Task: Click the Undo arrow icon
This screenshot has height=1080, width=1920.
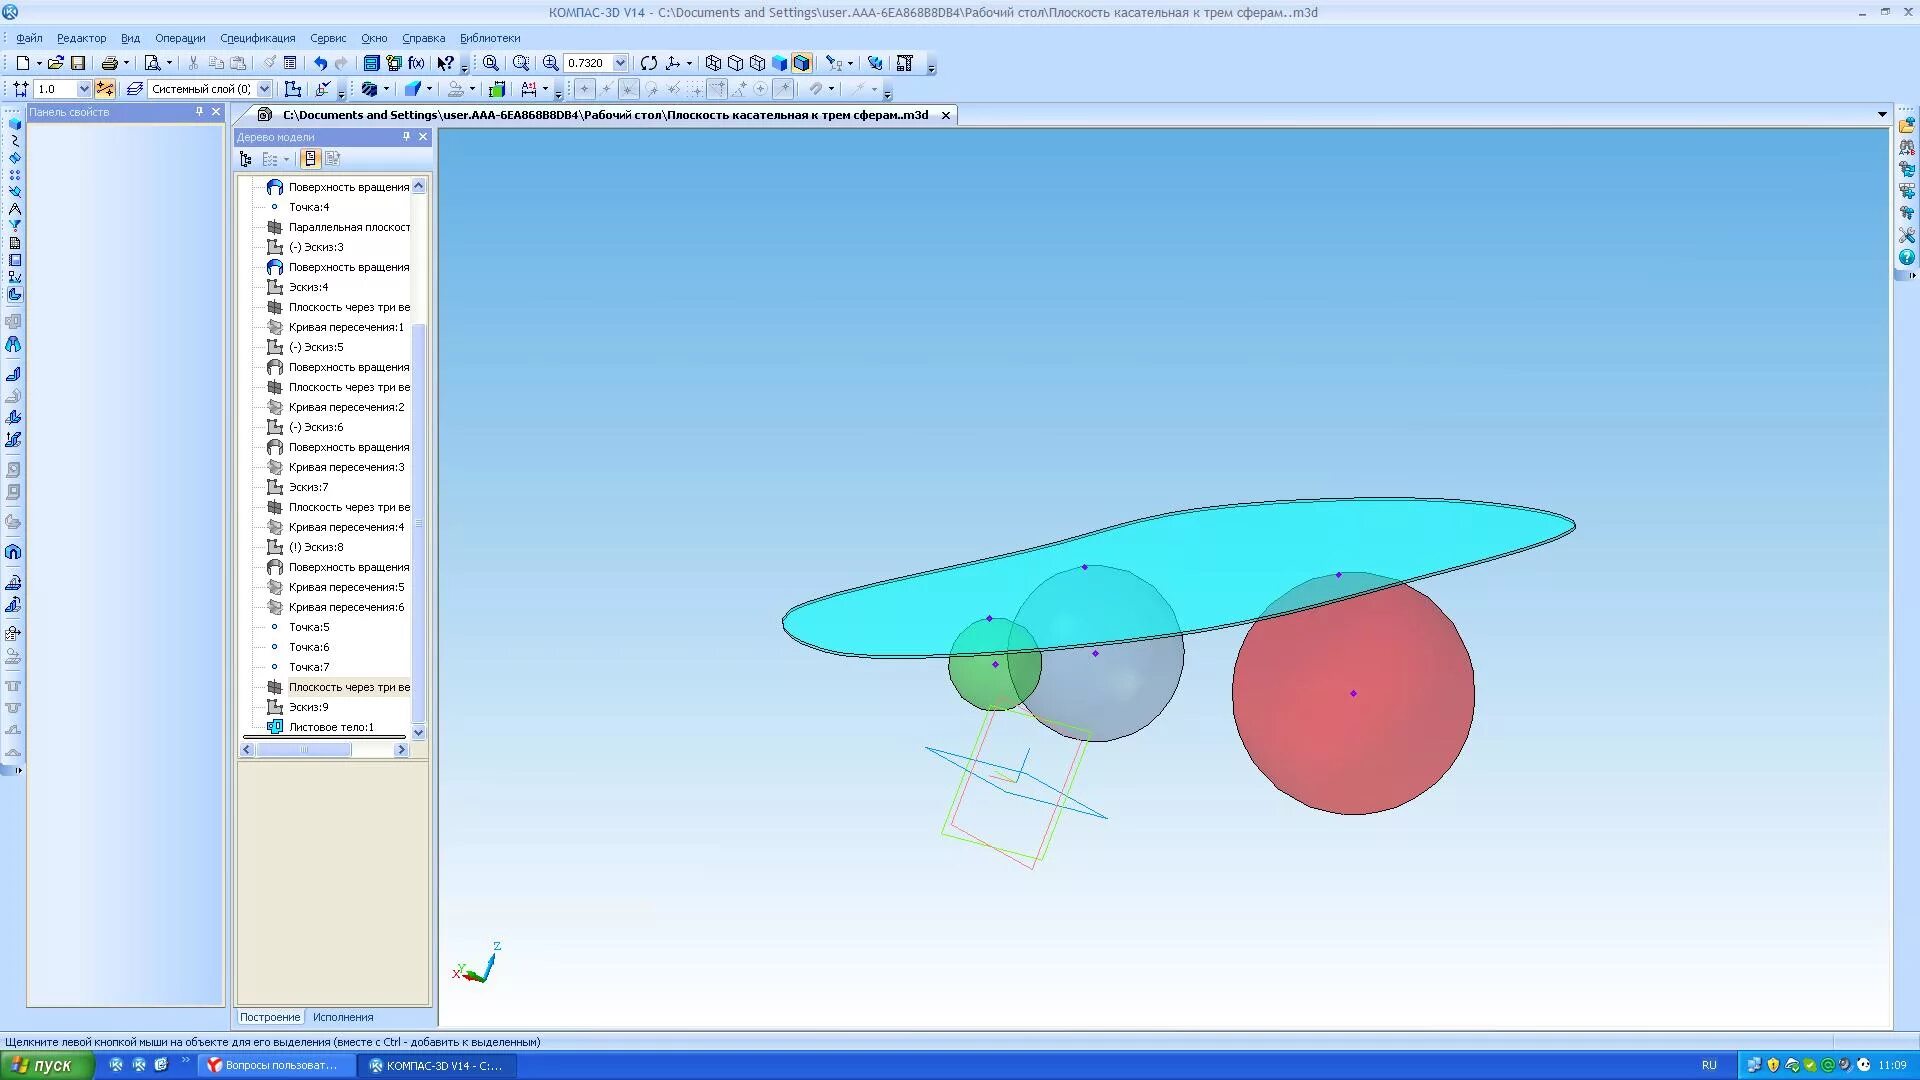Action: coord(320,63)
